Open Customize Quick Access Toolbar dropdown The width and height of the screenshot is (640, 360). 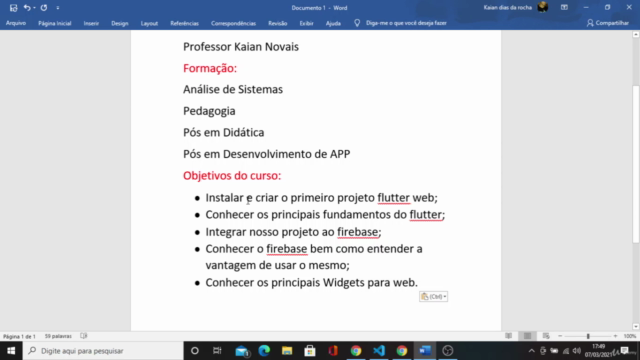(58, 8)
